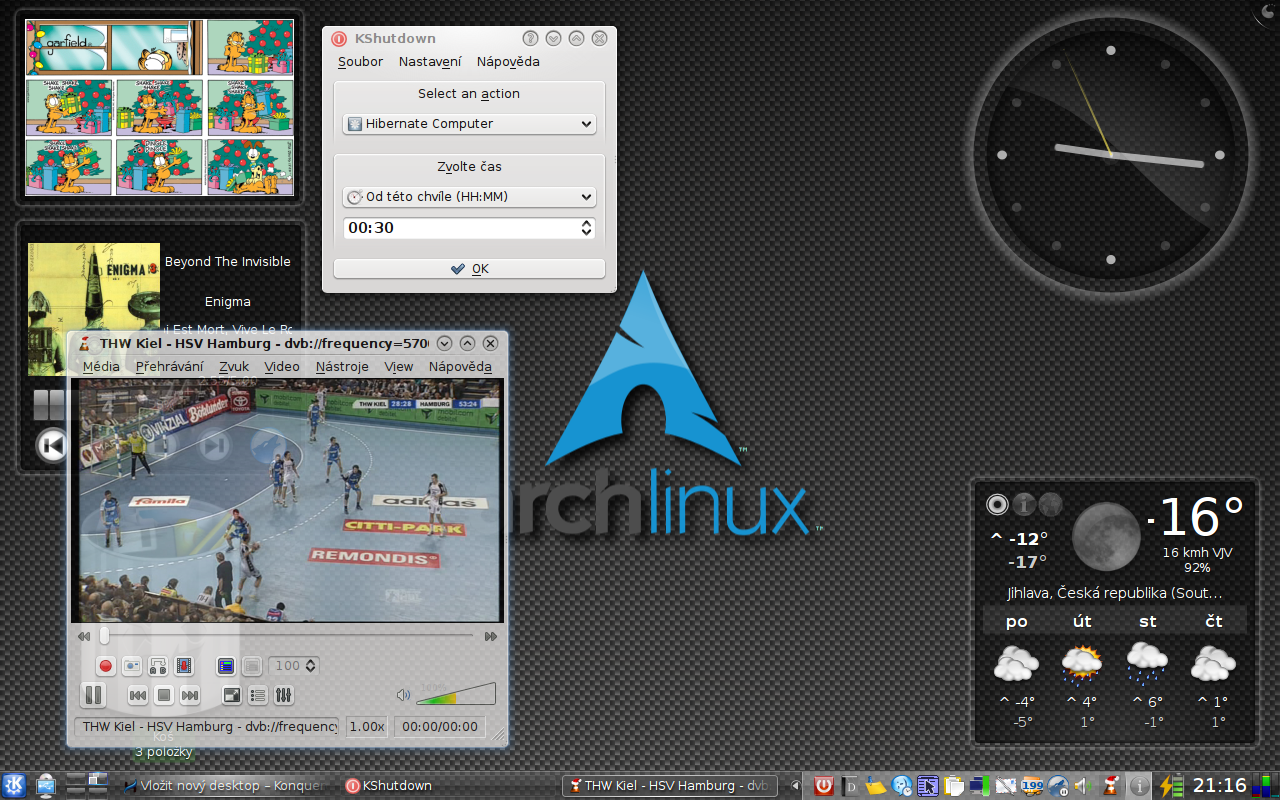The height and width of the screenshot is (800, 1280).
Task: Toggle A-B loop in VLC
Action: pos(158,665)
